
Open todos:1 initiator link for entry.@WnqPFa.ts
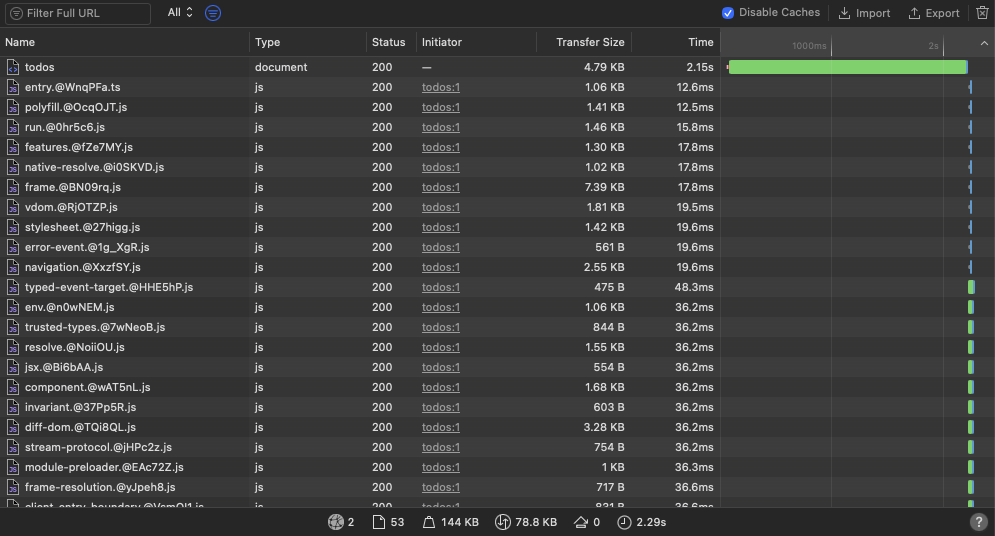(440, 88)
